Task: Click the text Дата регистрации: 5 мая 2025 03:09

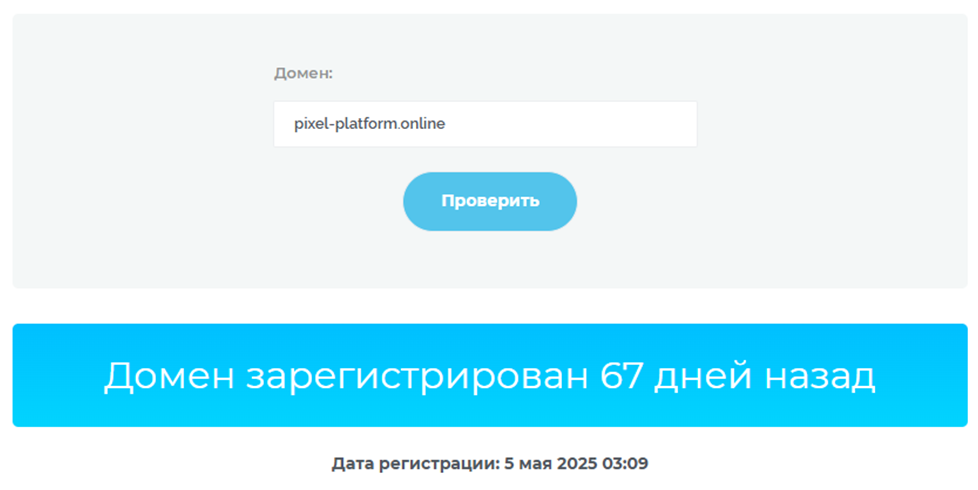Action: (x=490, y=464)
